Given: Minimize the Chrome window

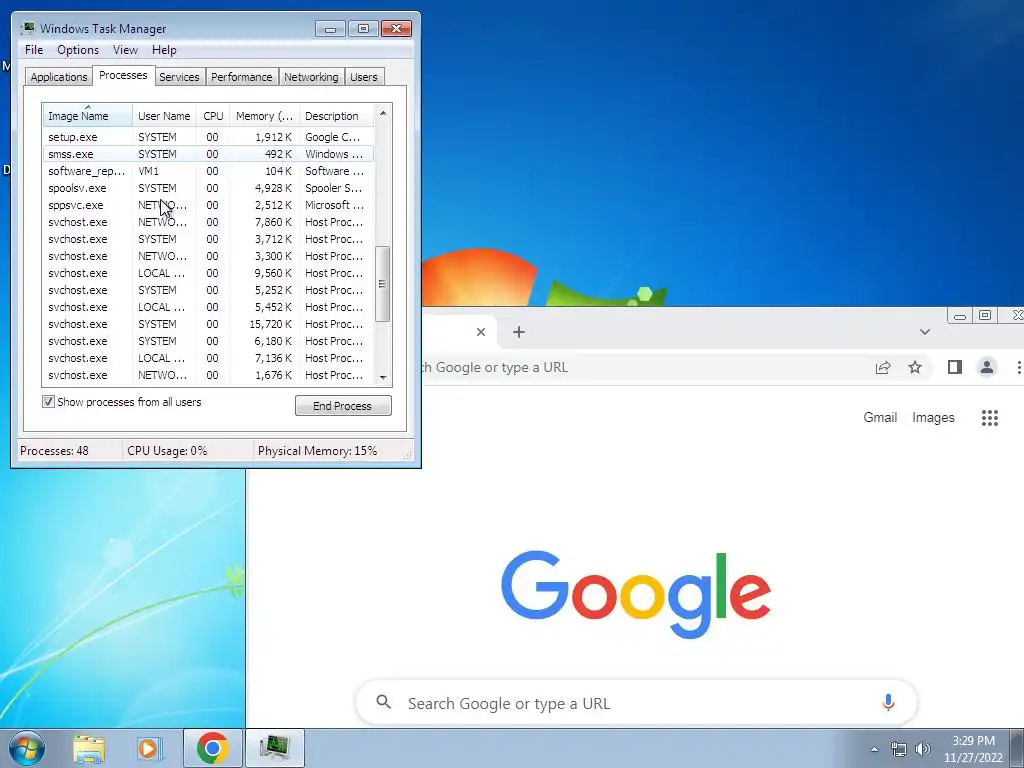Looking at the screenshot, I should pos(959,316).
